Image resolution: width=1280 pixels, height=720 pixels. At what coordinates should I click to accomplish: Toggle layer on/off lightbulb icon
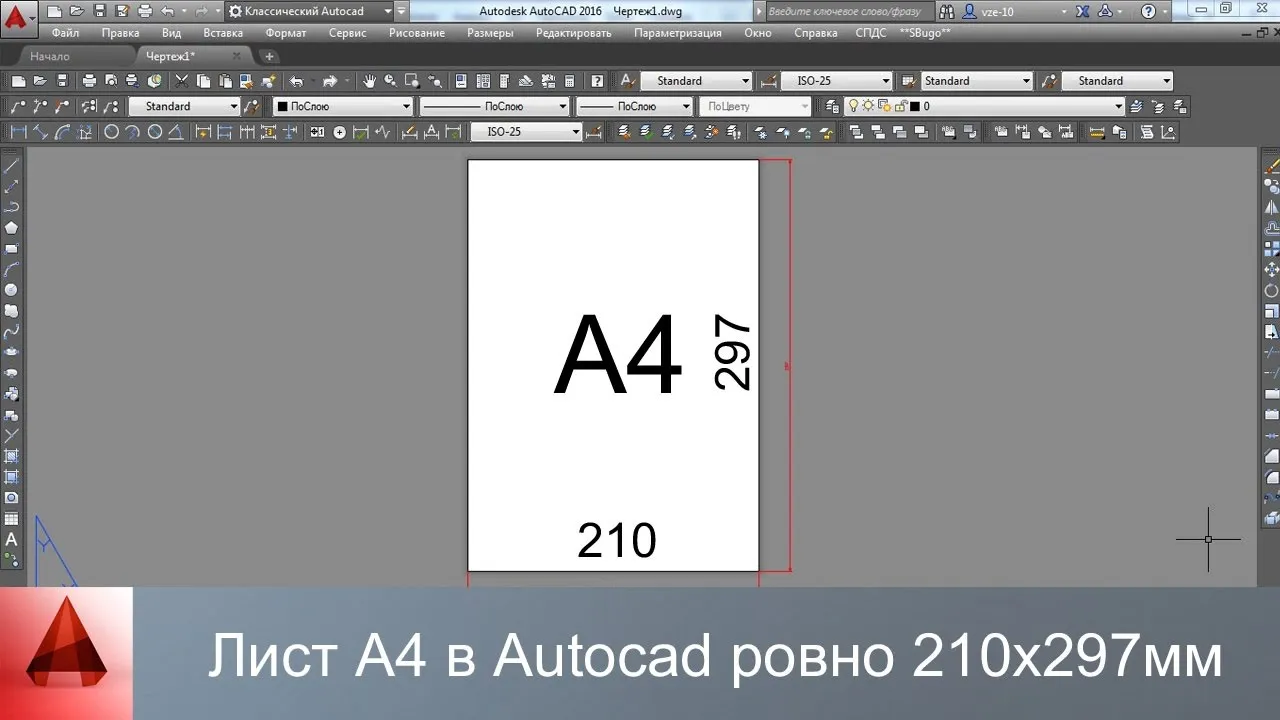(x=853, y=106)
